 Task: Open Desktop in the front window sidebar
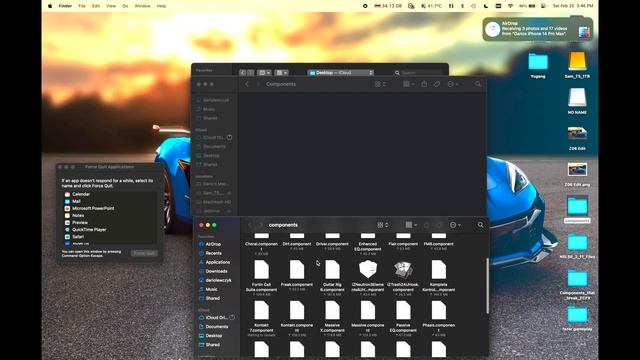pyautogui.click(x=213, y=336)
